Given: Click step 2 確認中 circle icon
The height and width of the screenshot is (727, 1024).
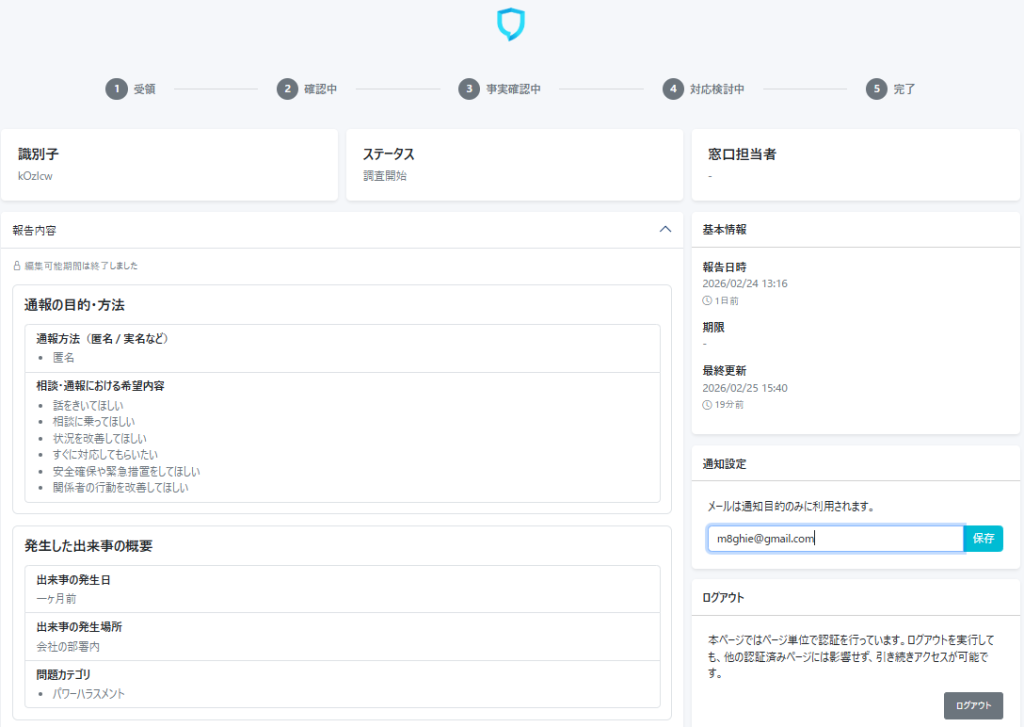Looking at the screenshot, I should (x=288, y=89).
